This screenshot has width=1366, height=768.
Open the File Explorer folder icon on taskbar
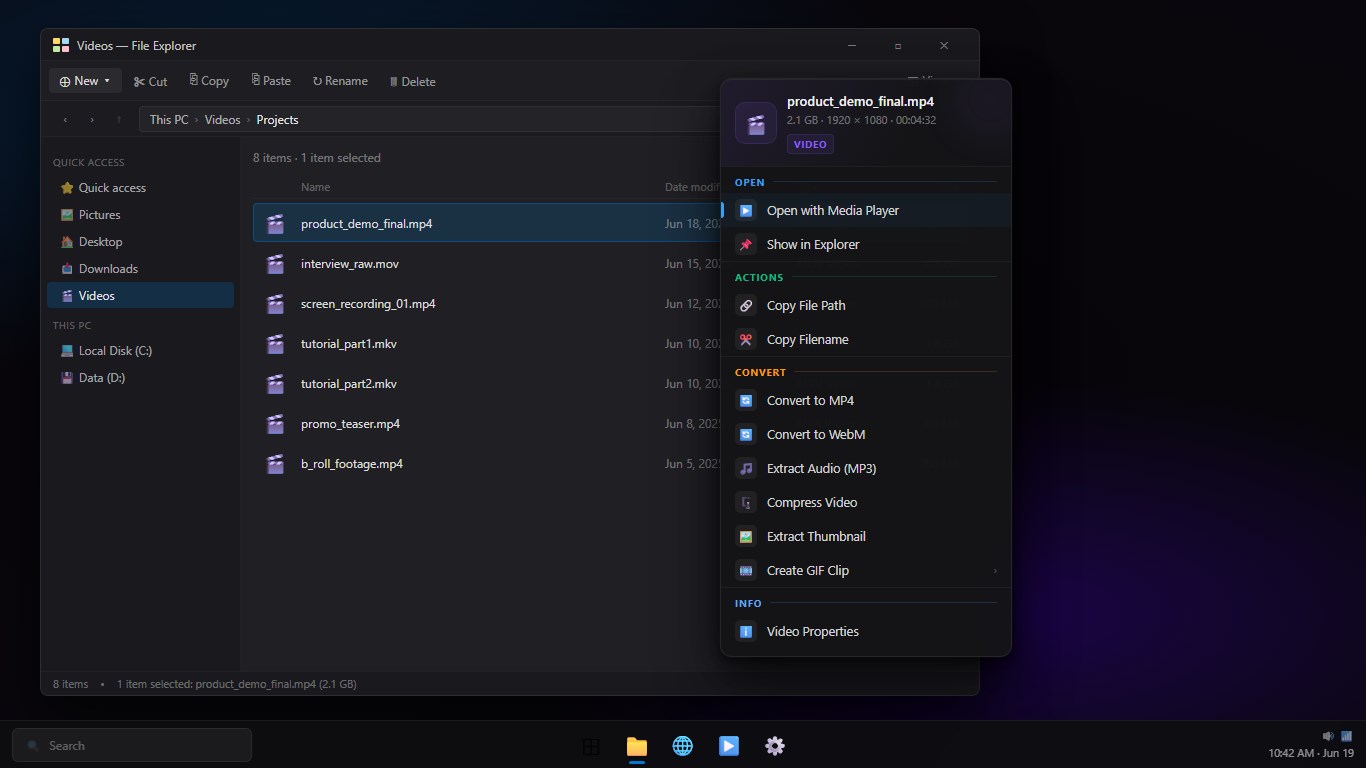(637, 746)
